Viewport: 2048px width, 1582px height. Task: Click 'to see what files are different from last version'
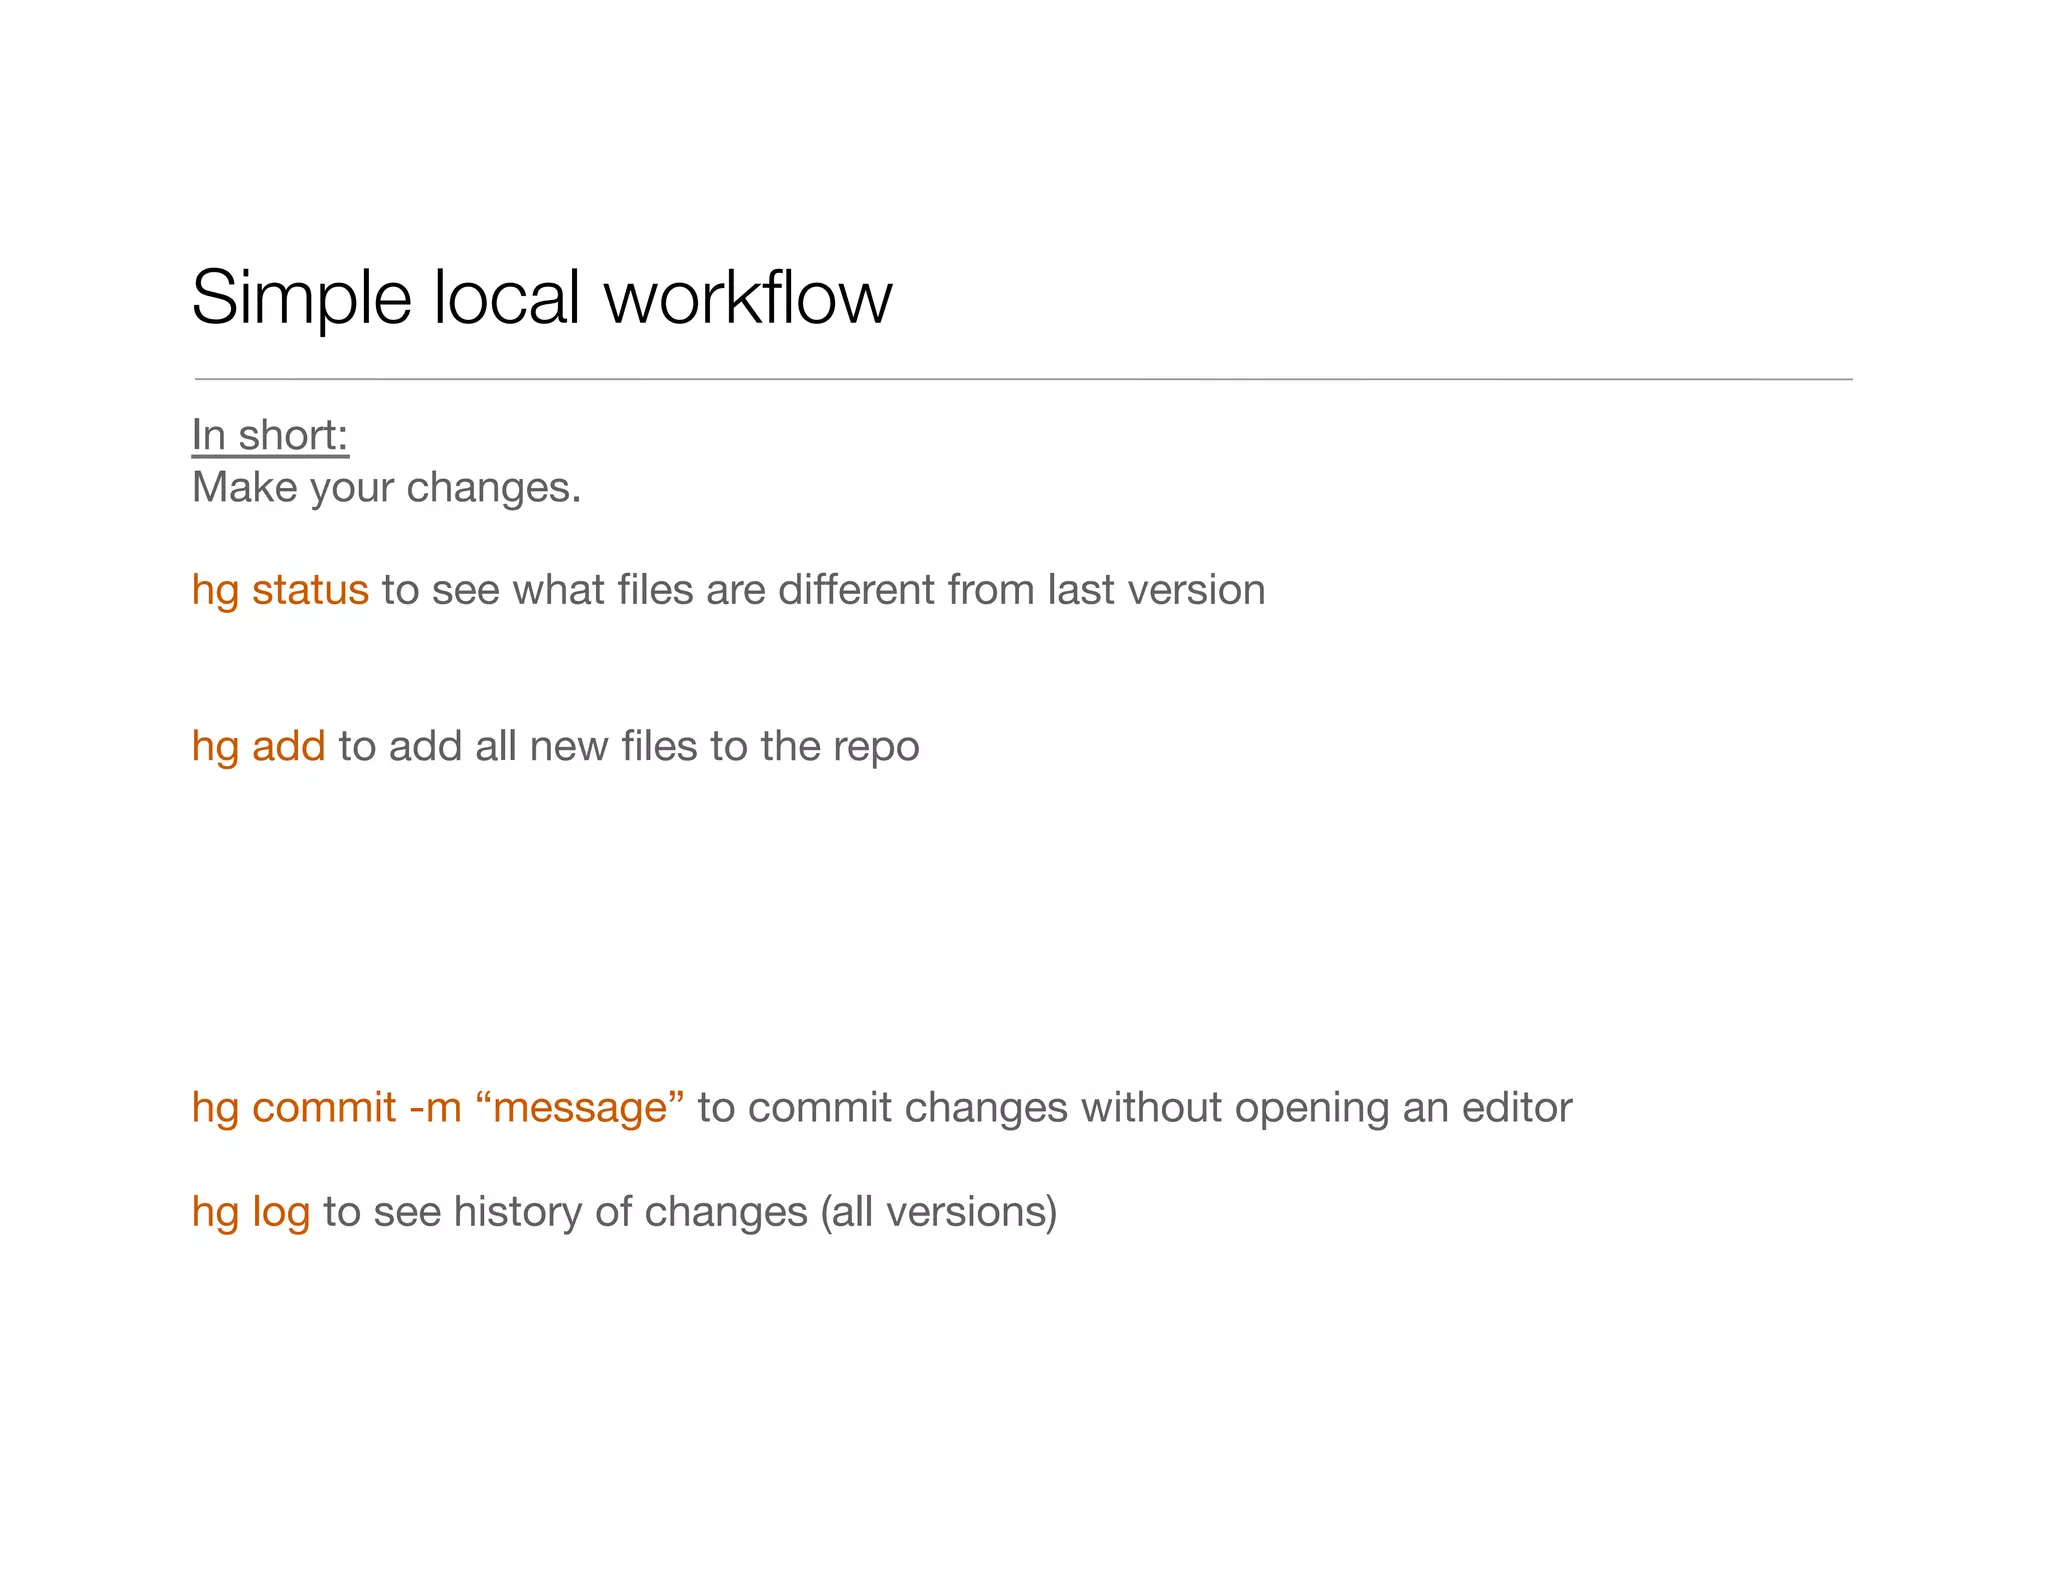pyautogui.click(x=823, y=590)
